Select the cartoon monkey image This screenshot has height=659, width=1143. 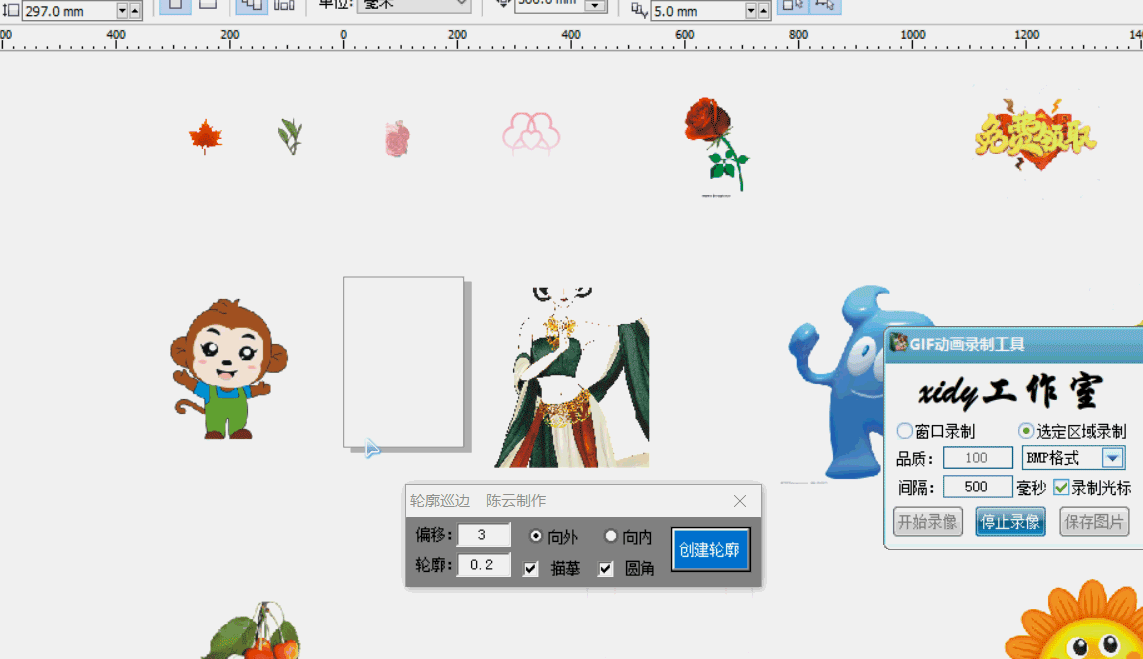pos(228,369)
